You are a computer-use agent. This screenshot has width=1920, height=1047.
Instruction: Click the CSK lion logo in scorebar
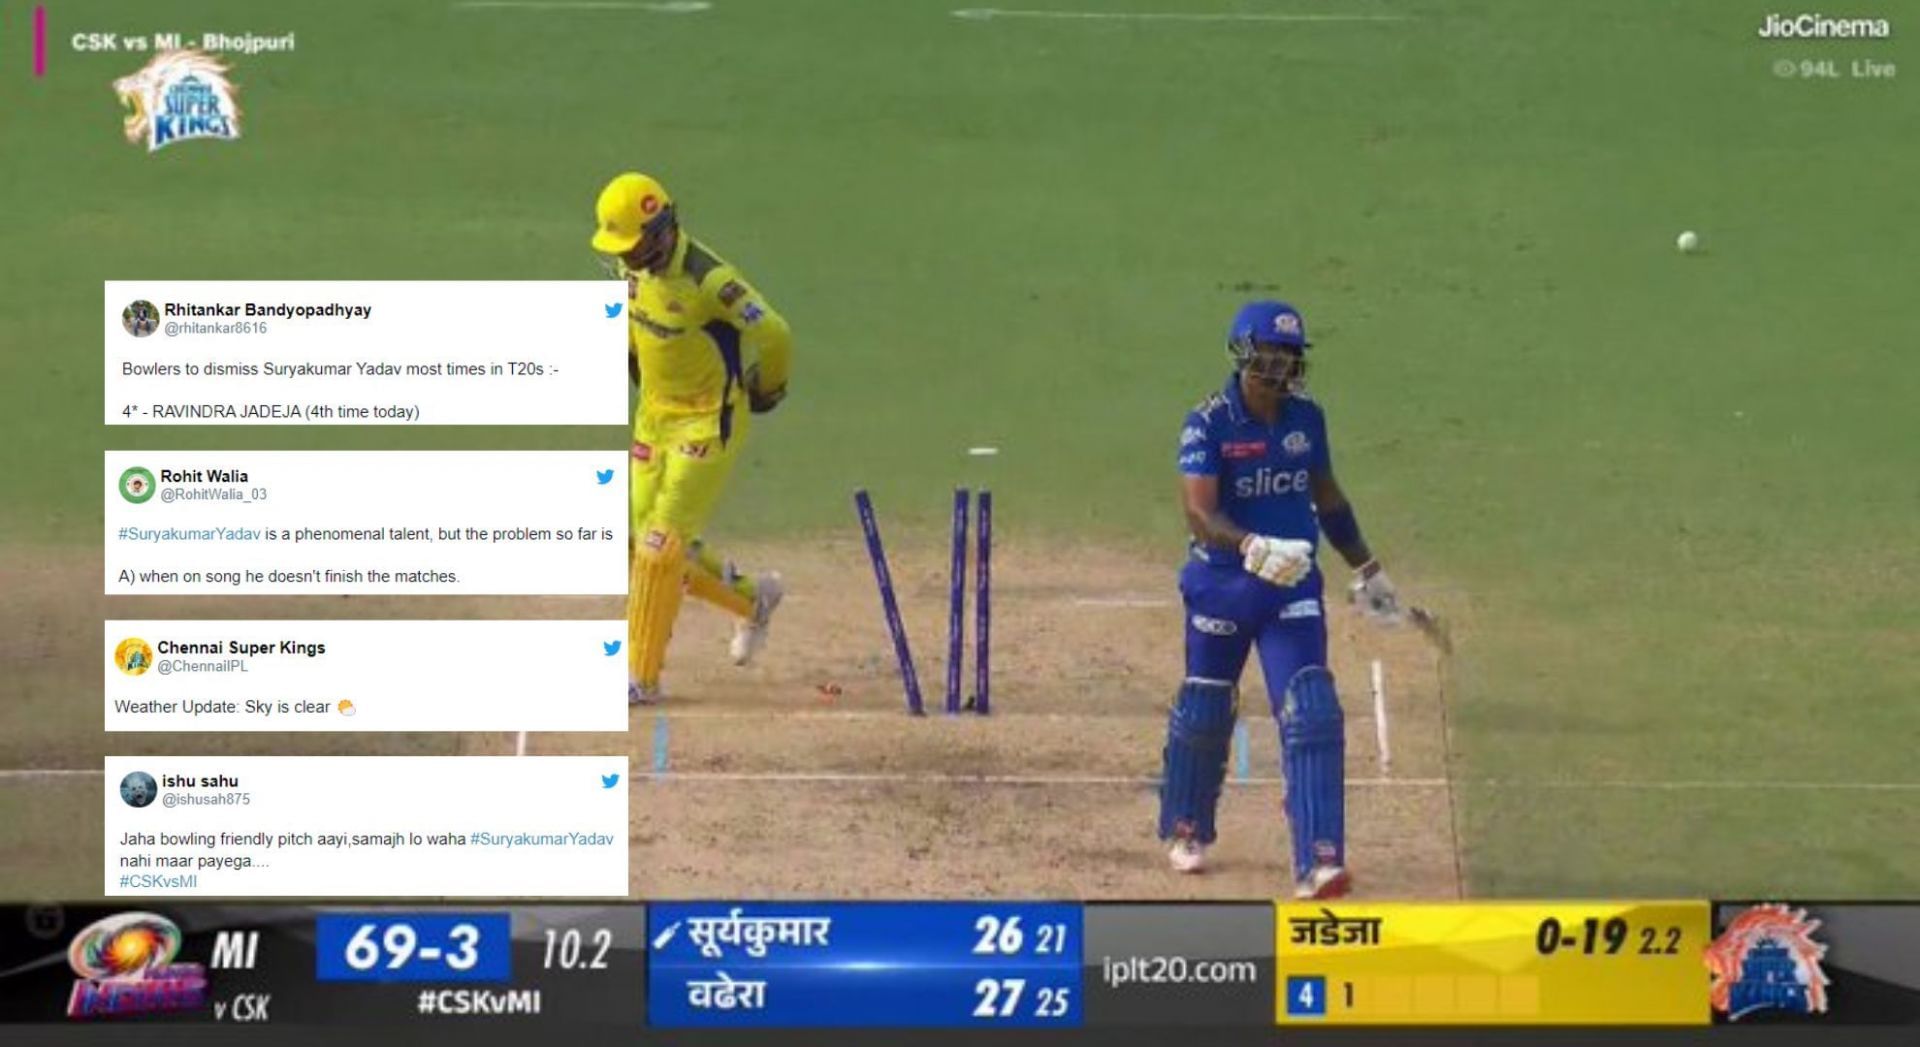[x=1768, y=960]
